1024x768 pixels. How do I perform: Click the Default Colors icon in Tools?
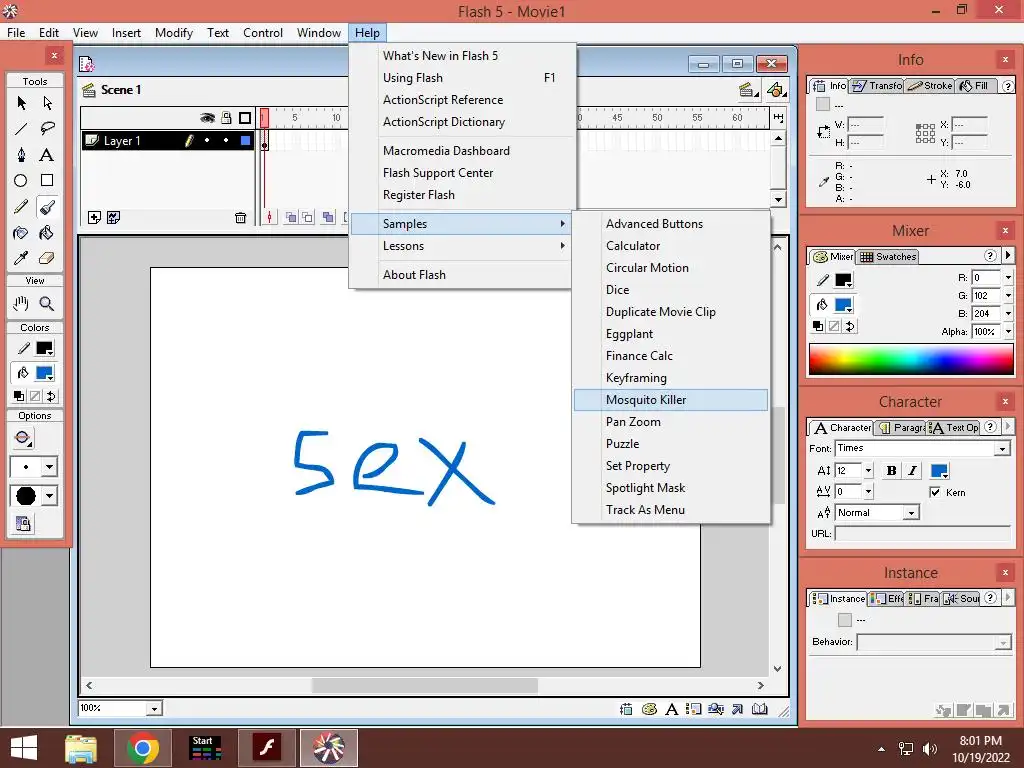click(x=19, y=396)
